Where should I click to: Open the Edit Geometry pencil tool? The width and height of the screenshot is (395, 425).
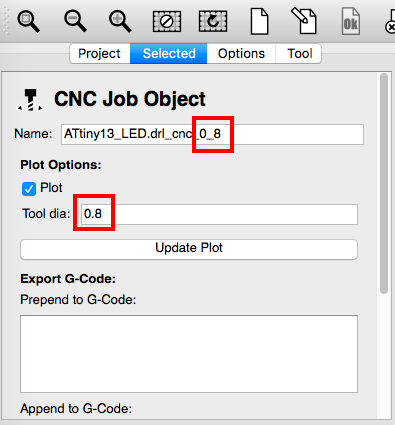[x=304, y=21]
